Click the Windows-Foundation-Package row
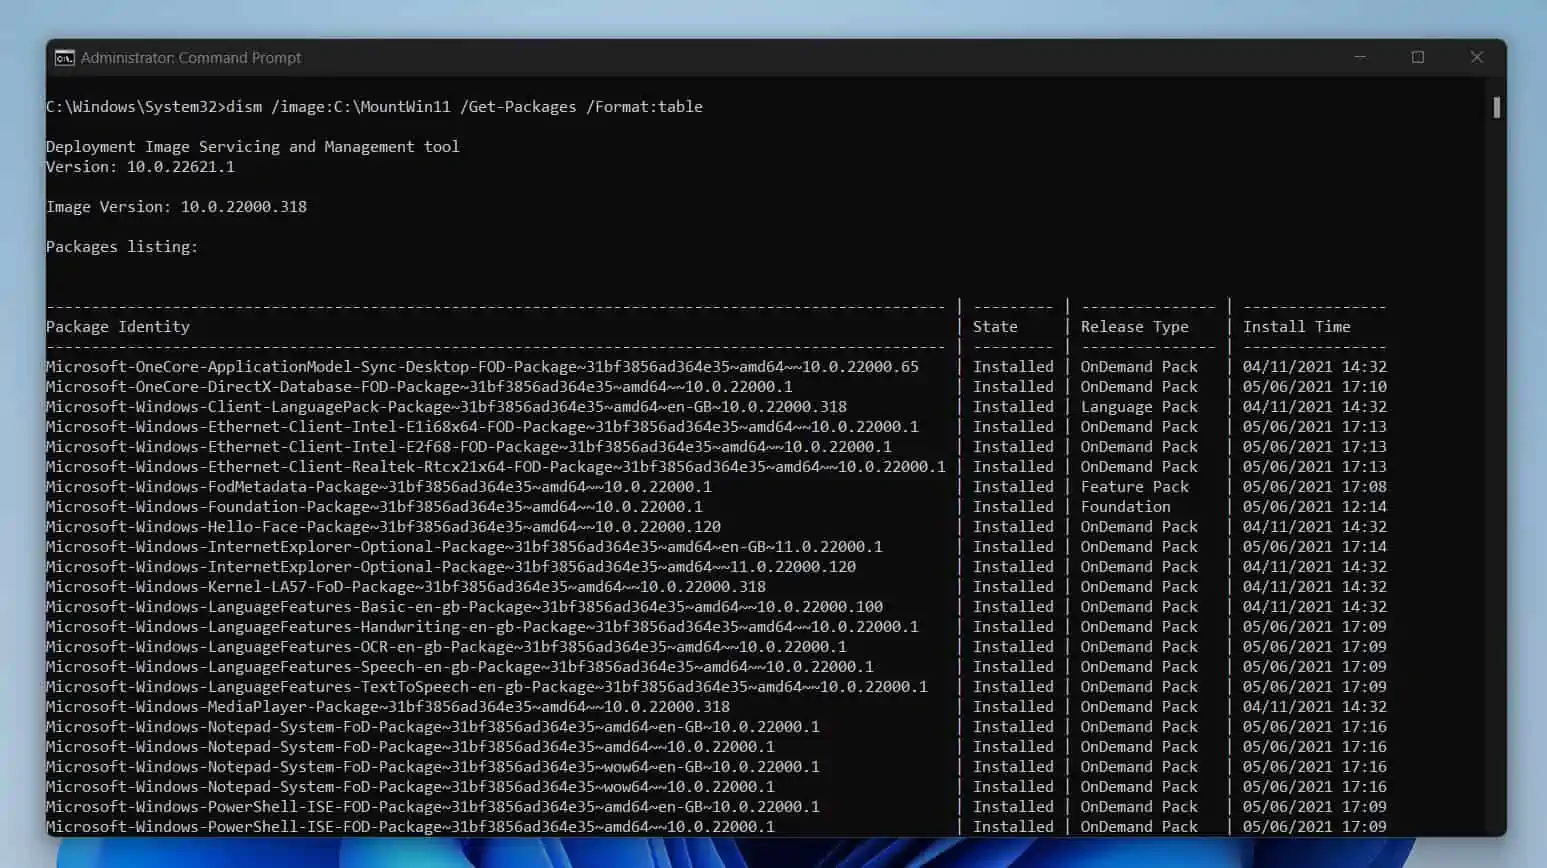This screenshot has width=1547, height=868. (716, 507)
